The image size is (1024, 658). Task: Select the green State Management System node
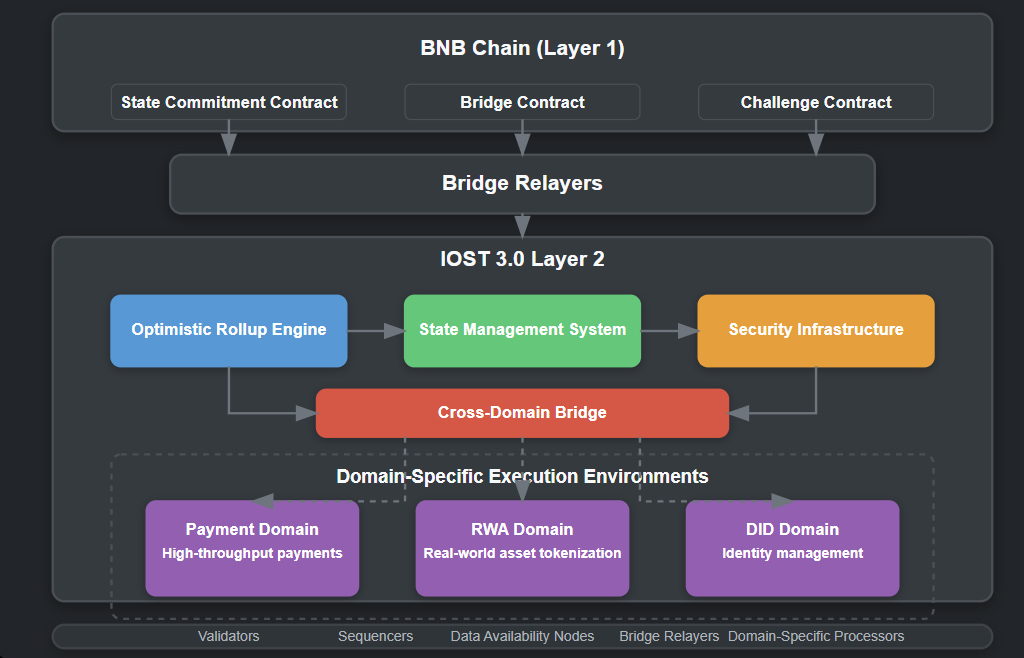pyautogui.click(x=522, y=330)
